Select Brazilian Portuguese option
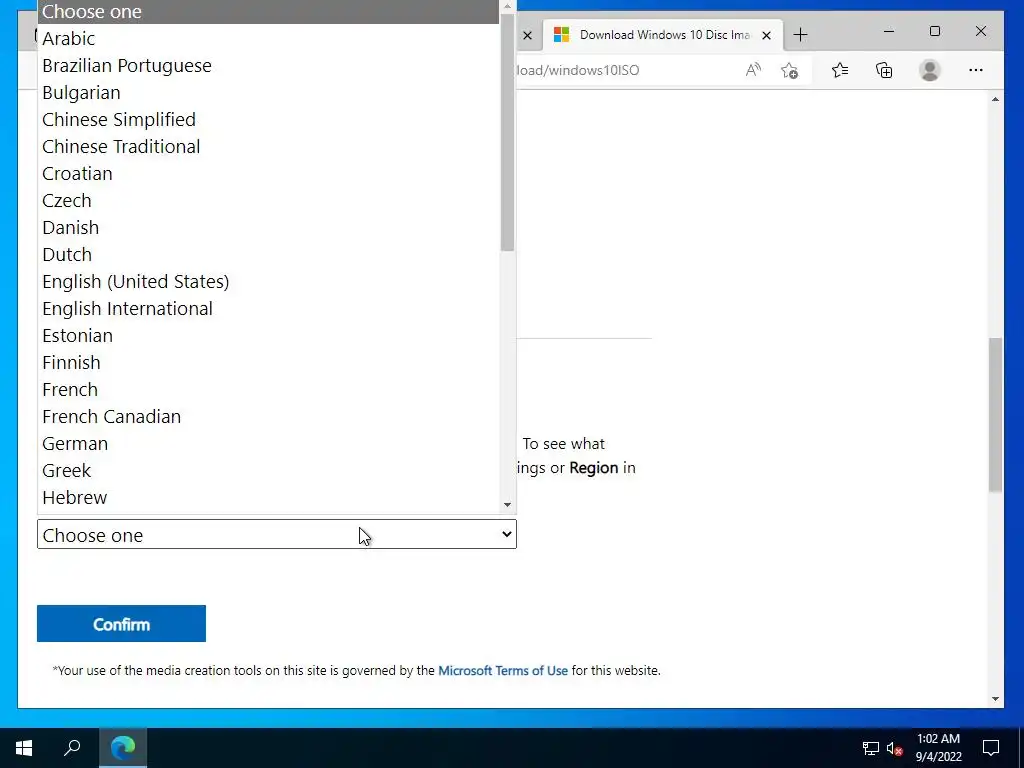 (x=268, y=65)
